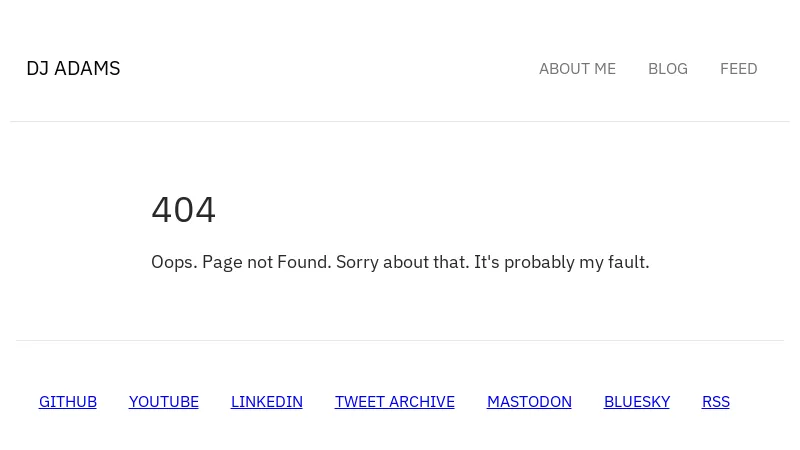Screen dimensions: 800x450
Task: Follow the LINKEDIN footer link
Action: coord(266,401)
